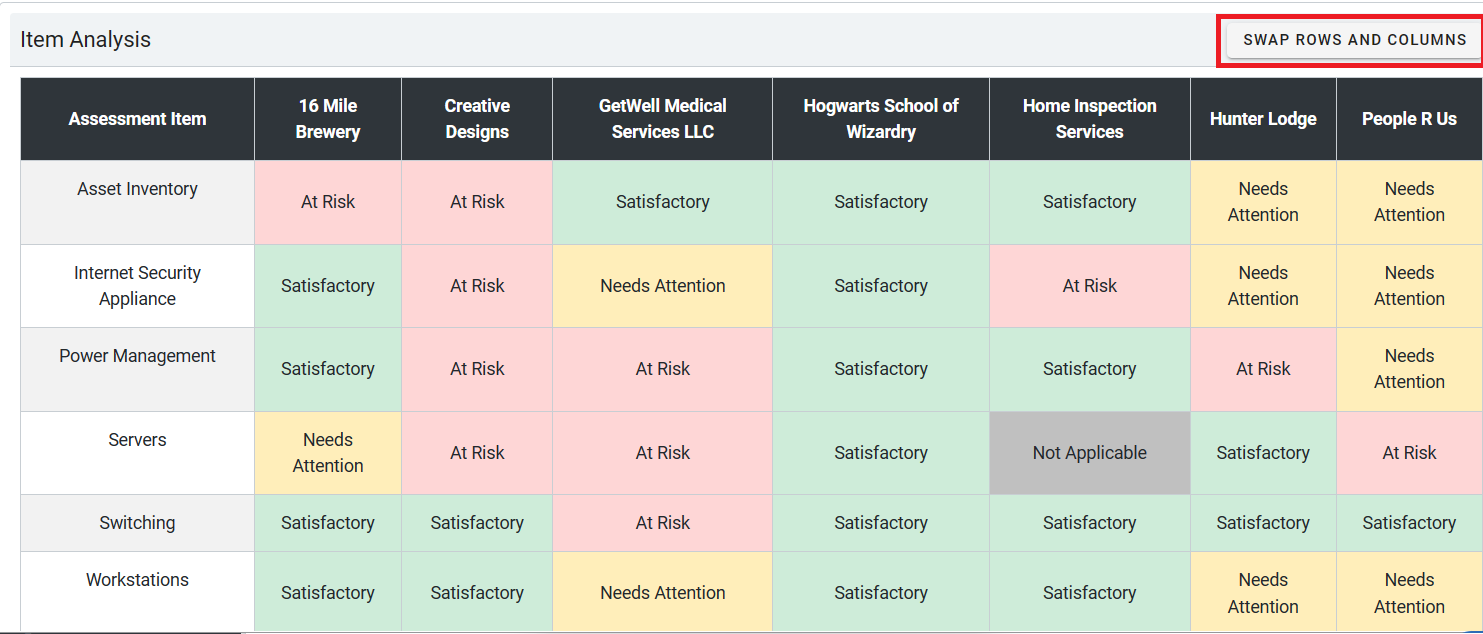Select the Not Applicable cell for Servers

coord(1090,453)
